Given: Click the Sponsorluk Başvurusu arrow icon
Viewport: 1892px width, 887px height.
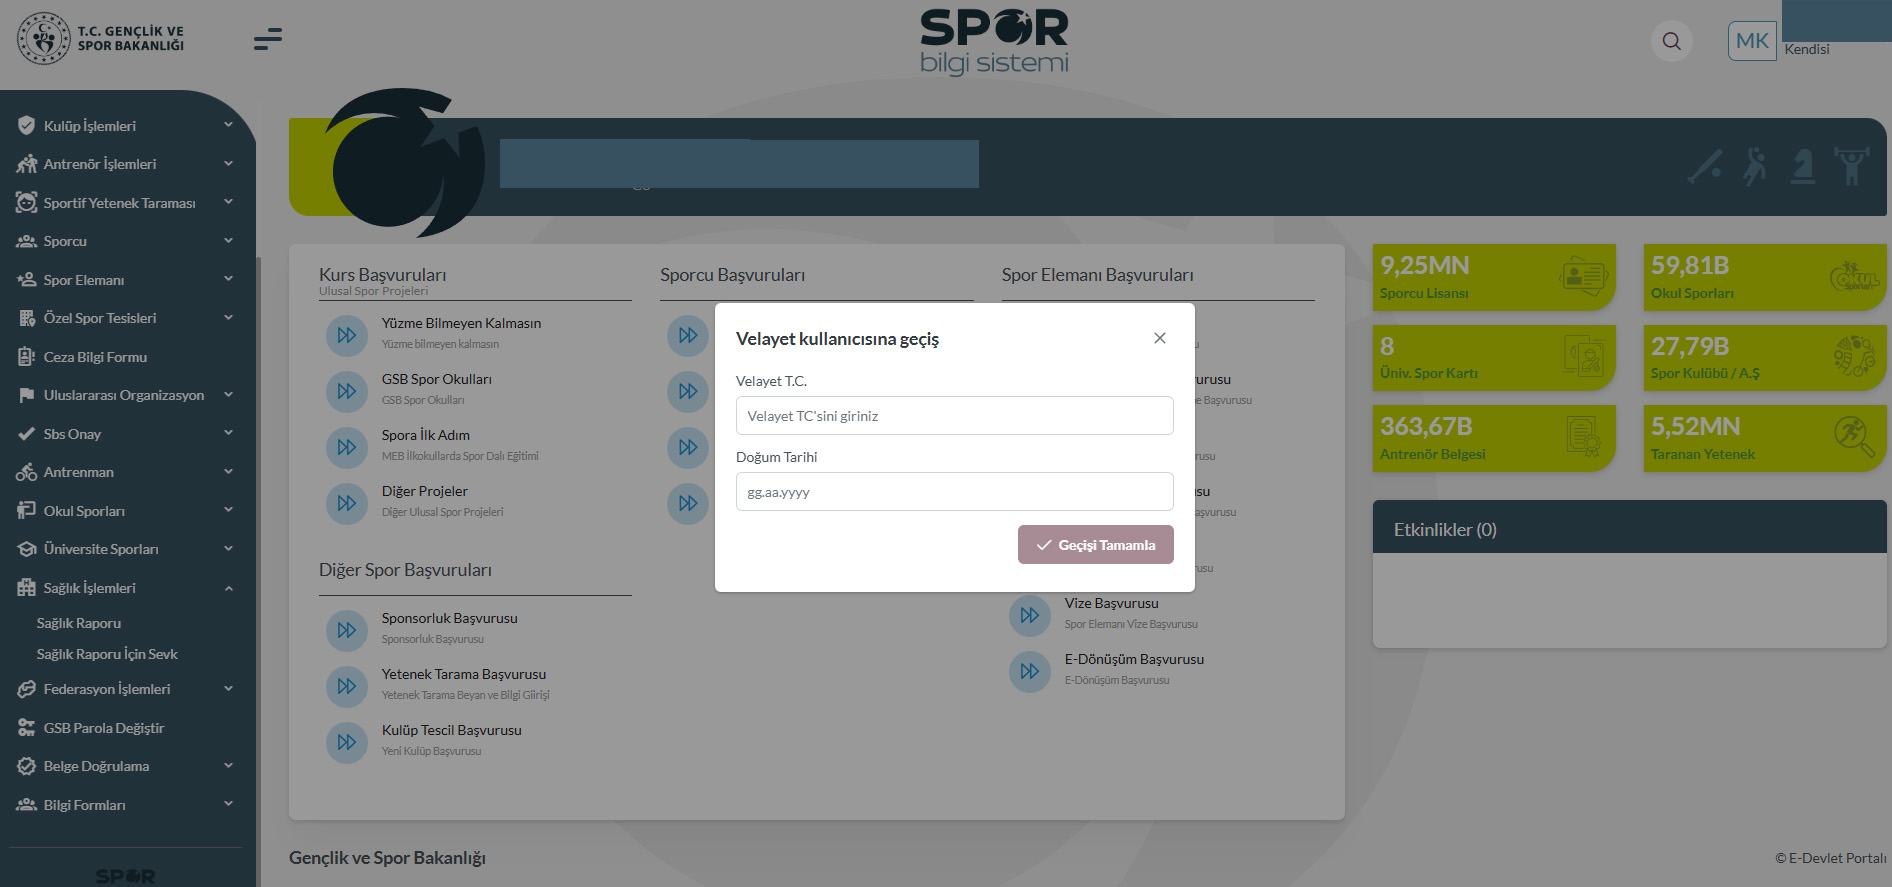Looking at the screenshot, I should coord(347,630).
